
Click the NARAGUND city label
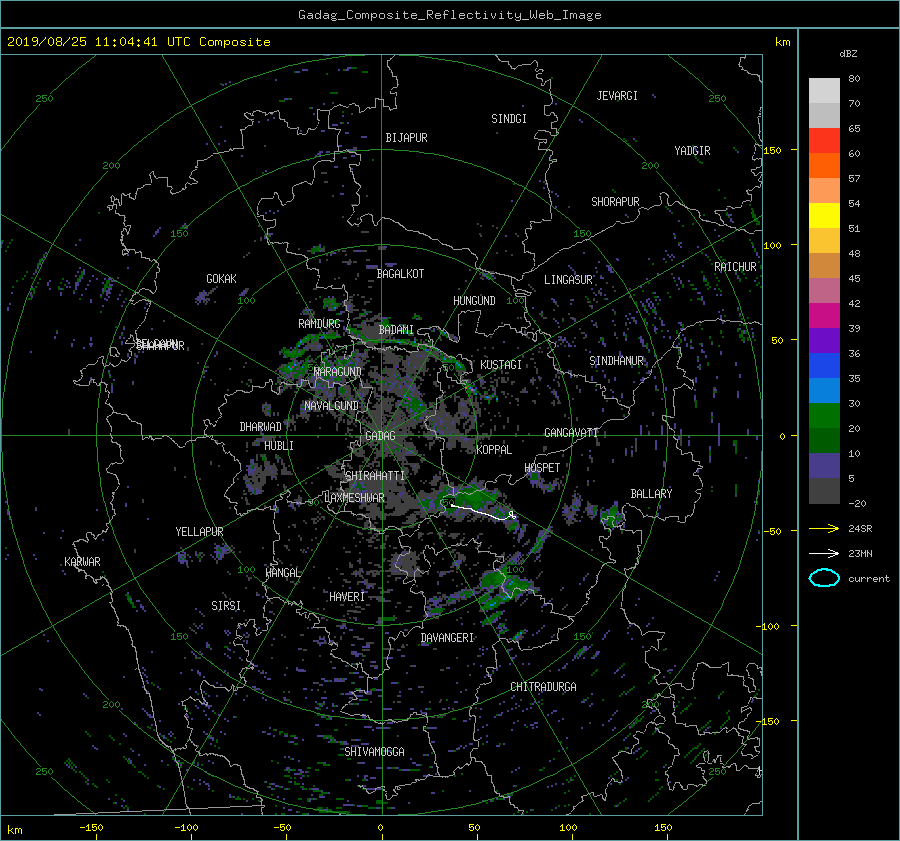[x=338, y=372]
